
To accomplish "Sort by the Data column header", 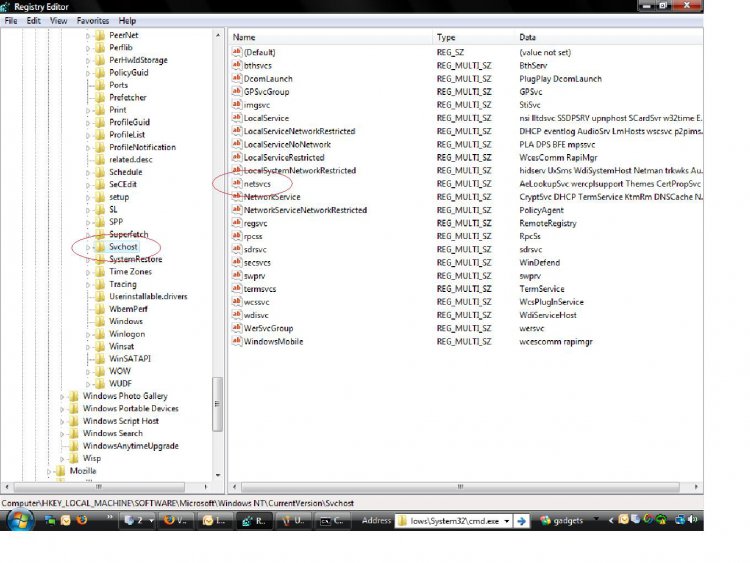I will click(609, 37).
